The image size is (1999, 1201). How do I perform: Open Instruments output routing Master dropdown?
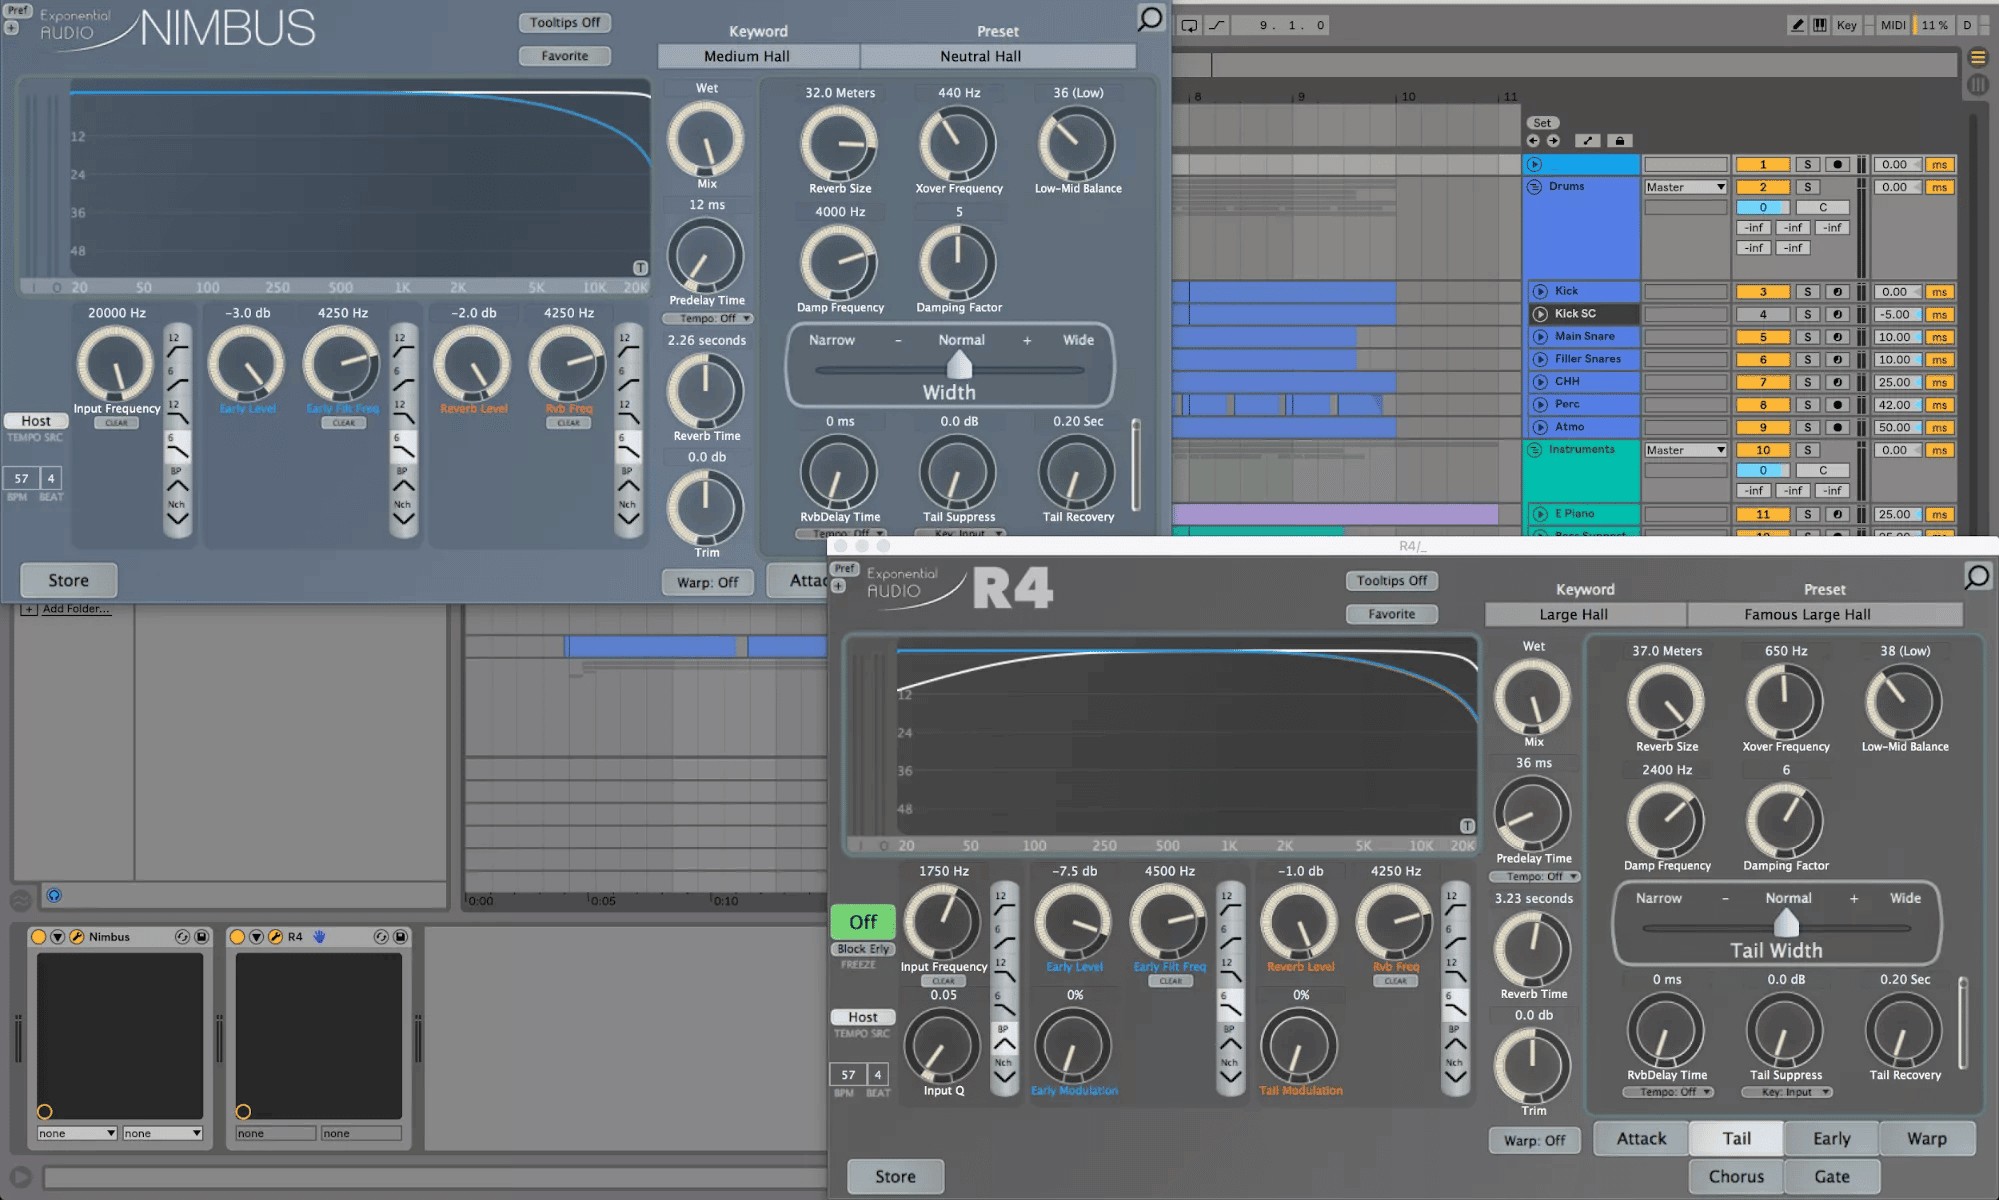tap(1685, 450)
